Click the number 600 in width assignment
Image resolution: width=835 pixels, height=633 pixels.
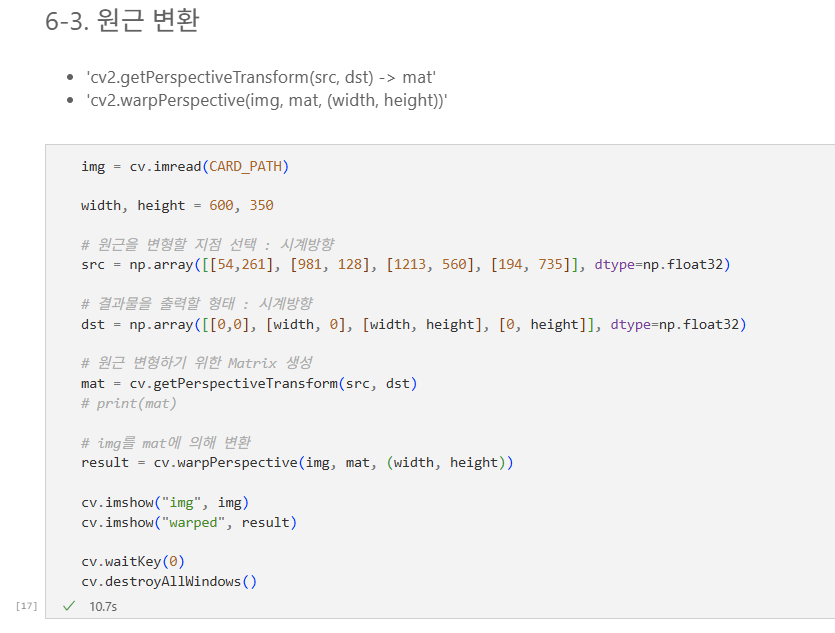[x=221, y=205]
